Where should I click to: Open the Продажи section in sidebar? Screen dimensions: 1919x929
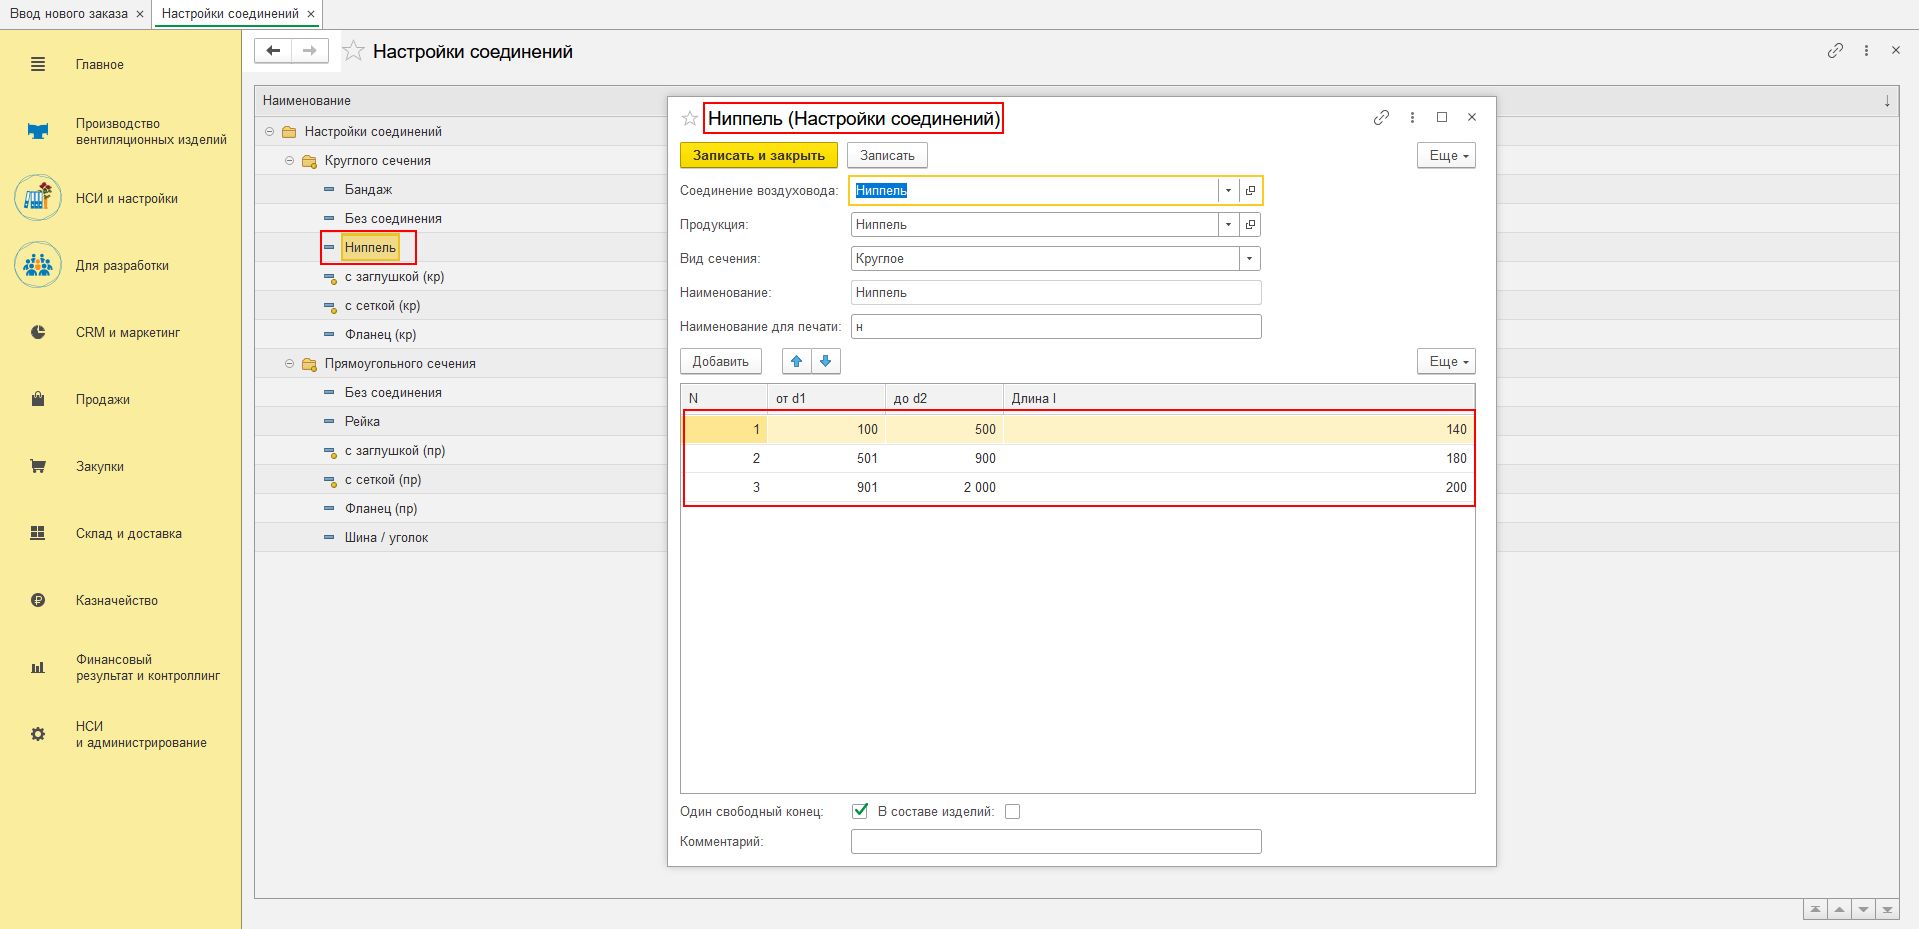(102, 400)
